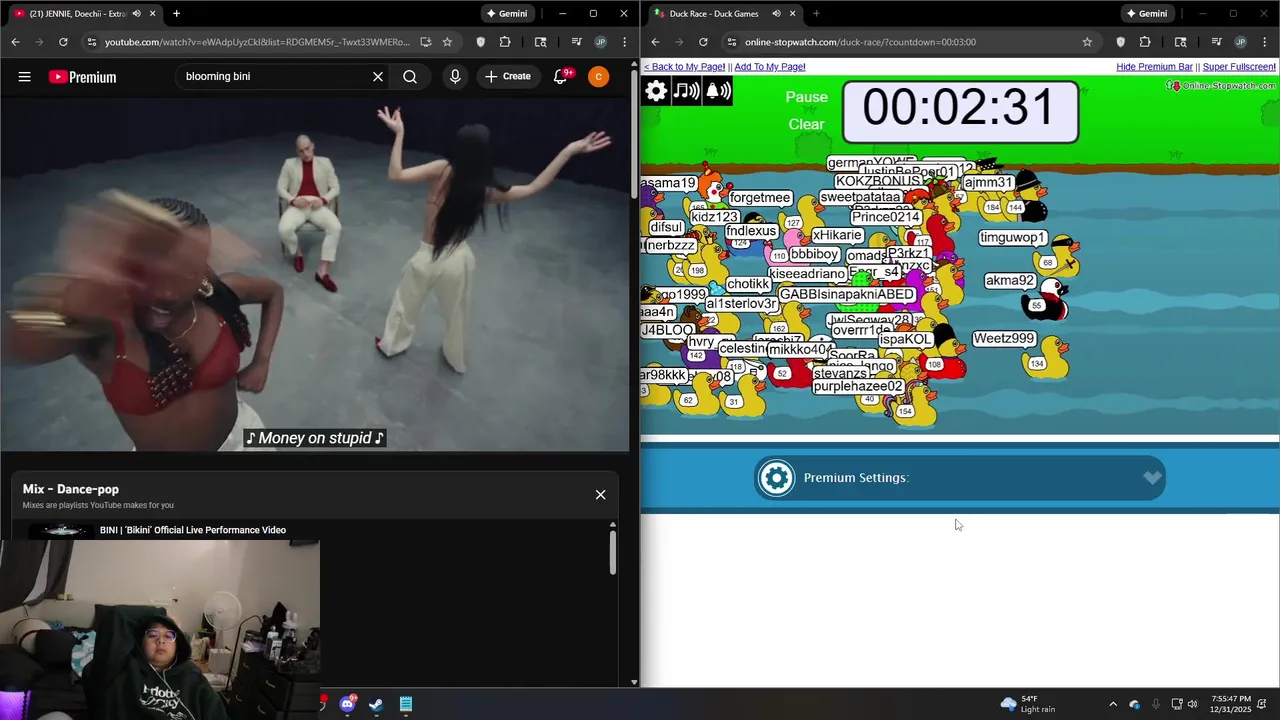Toggle the duck race music sound icon
The width and height of the screenshot is (1280, 720).
pyautogui.click(x=686, y=91)
